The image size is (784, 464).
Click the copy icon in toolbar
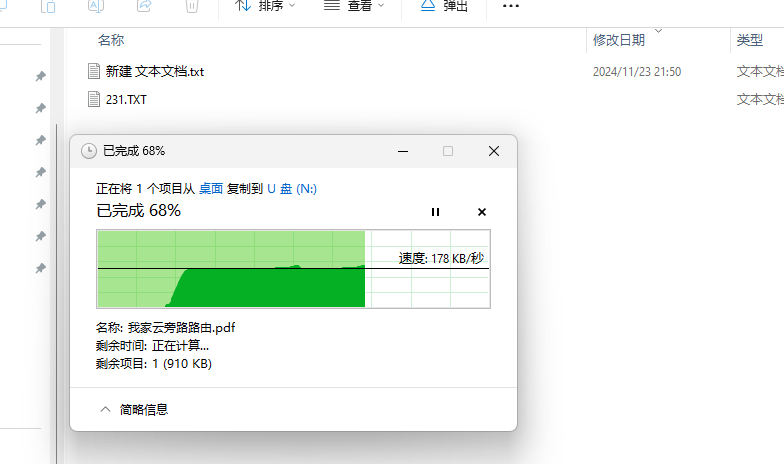48,6
